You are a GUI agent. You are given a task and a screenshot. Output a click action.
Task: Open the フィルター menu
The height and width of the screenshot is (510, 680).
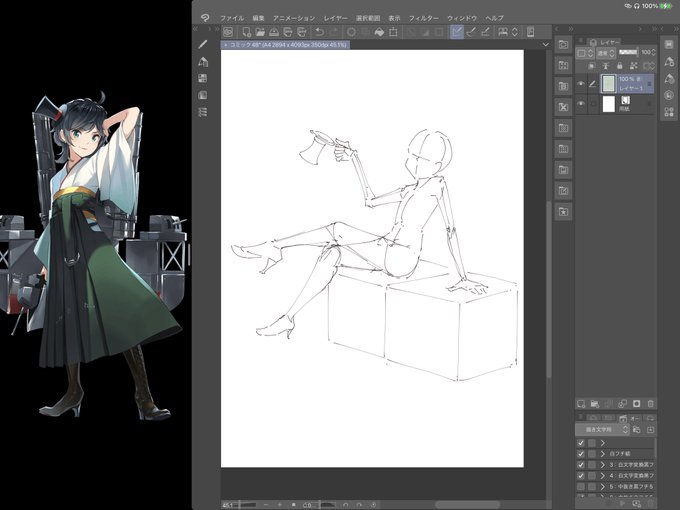point(424,18)
